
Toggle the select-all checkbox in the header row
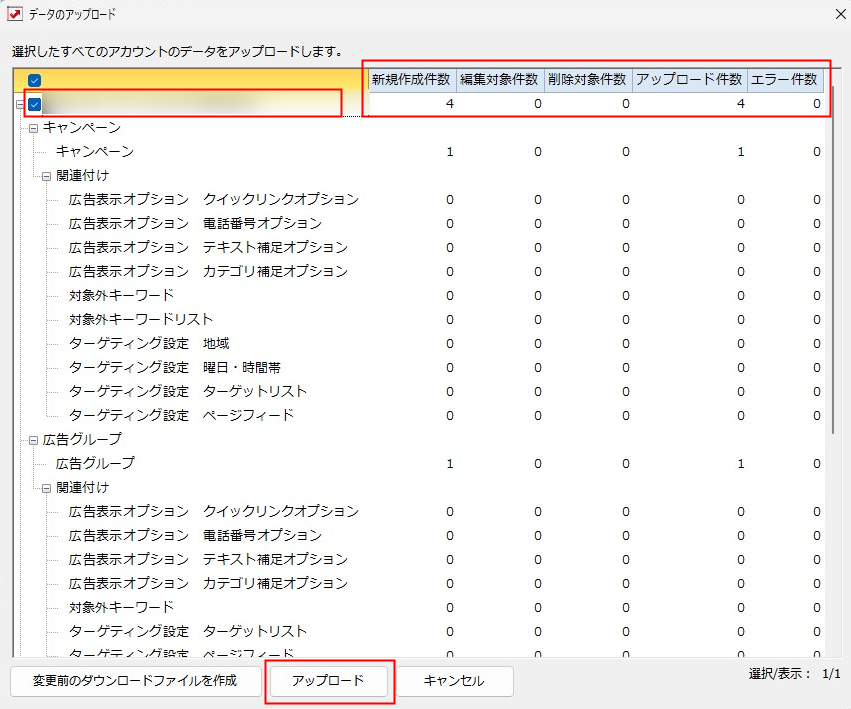pos(35,80)
